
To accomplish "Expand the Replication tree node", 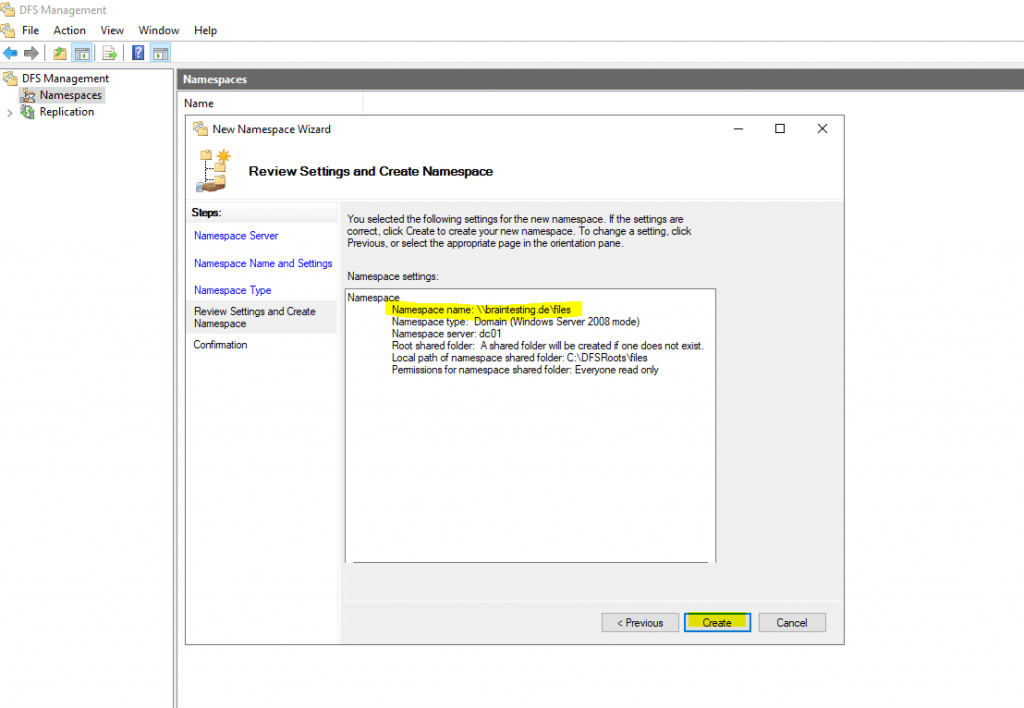I will [x=9, y=112].
